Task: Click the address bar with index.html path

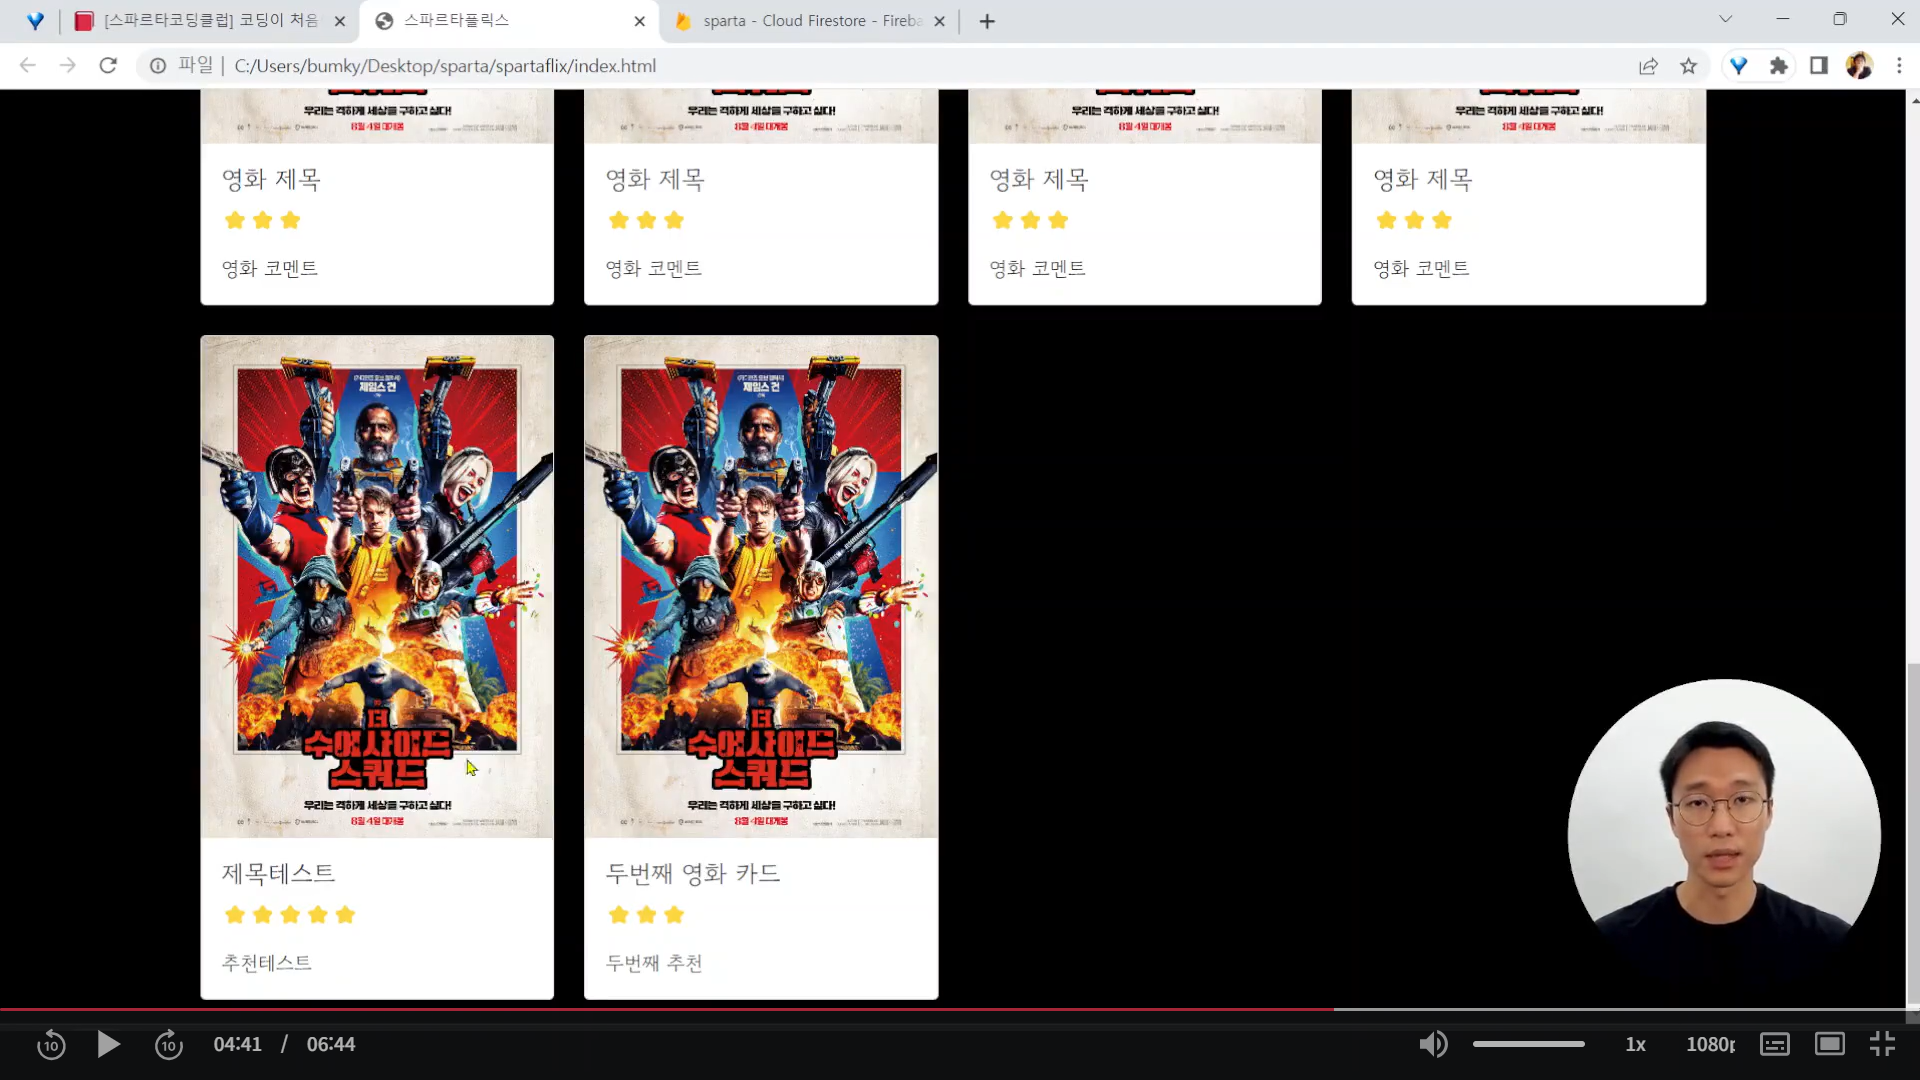Action: tap(445, 66)
